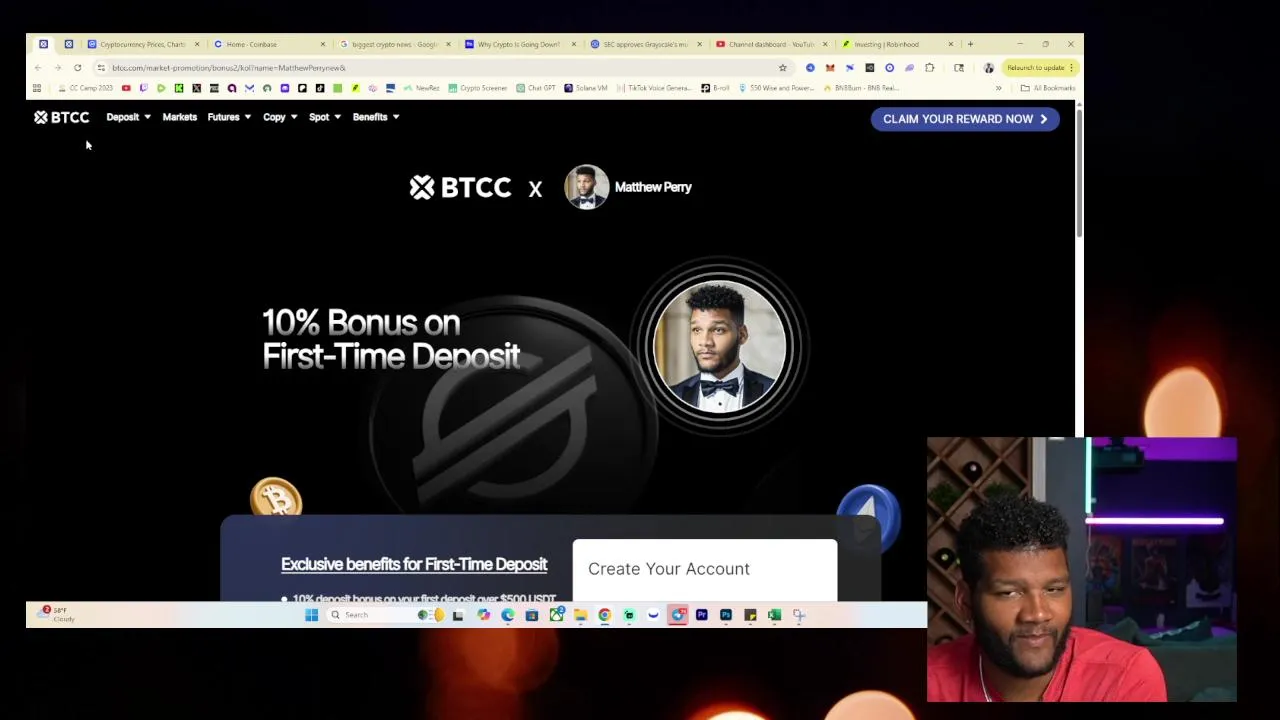Open the Deposit dropdown menu
Screen dimensions: 1280x720
pos(128,117)
